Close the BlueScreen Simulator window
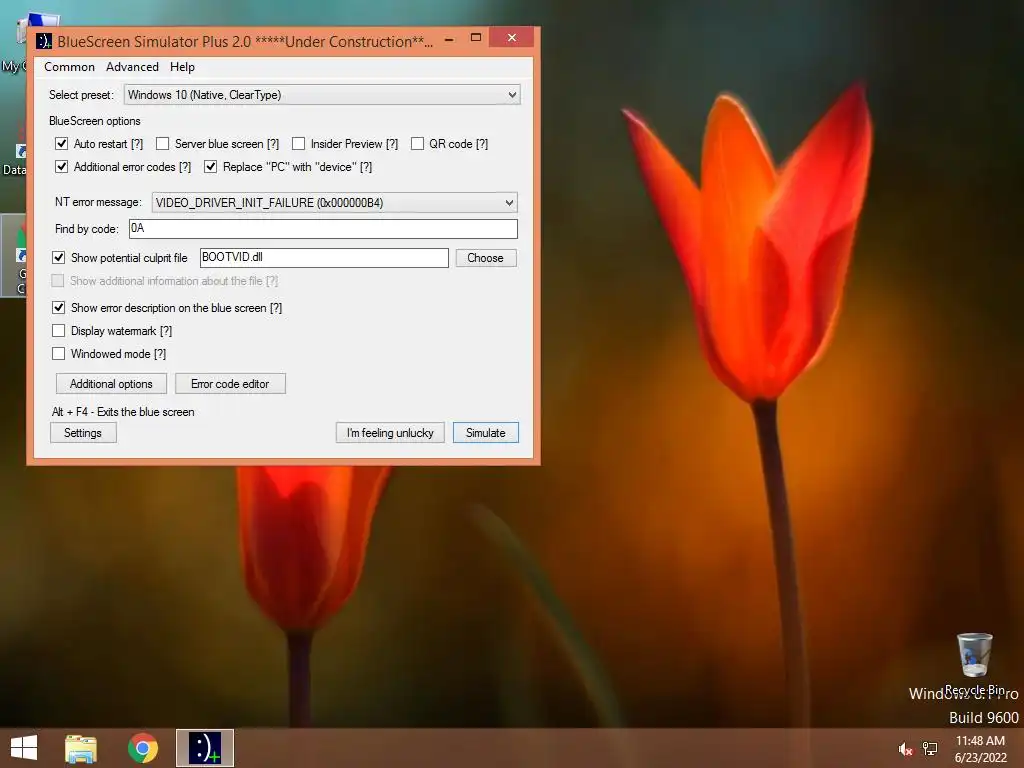This screenshot has width=1024, height=768. (x=512, y=38)
